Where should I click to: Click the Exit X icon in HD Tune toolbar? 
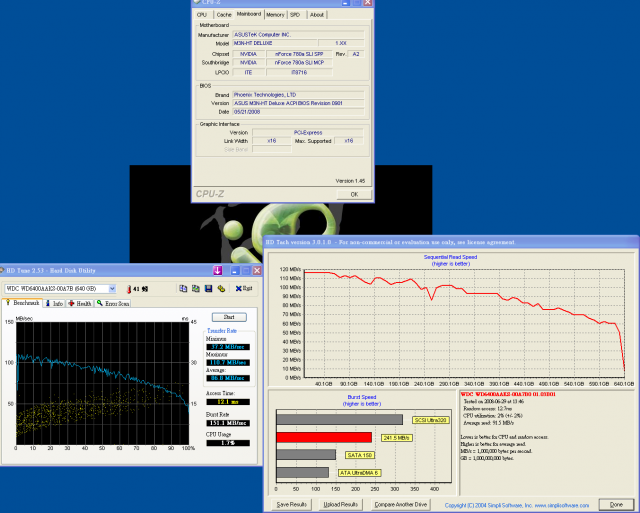[x=244, y=289]
